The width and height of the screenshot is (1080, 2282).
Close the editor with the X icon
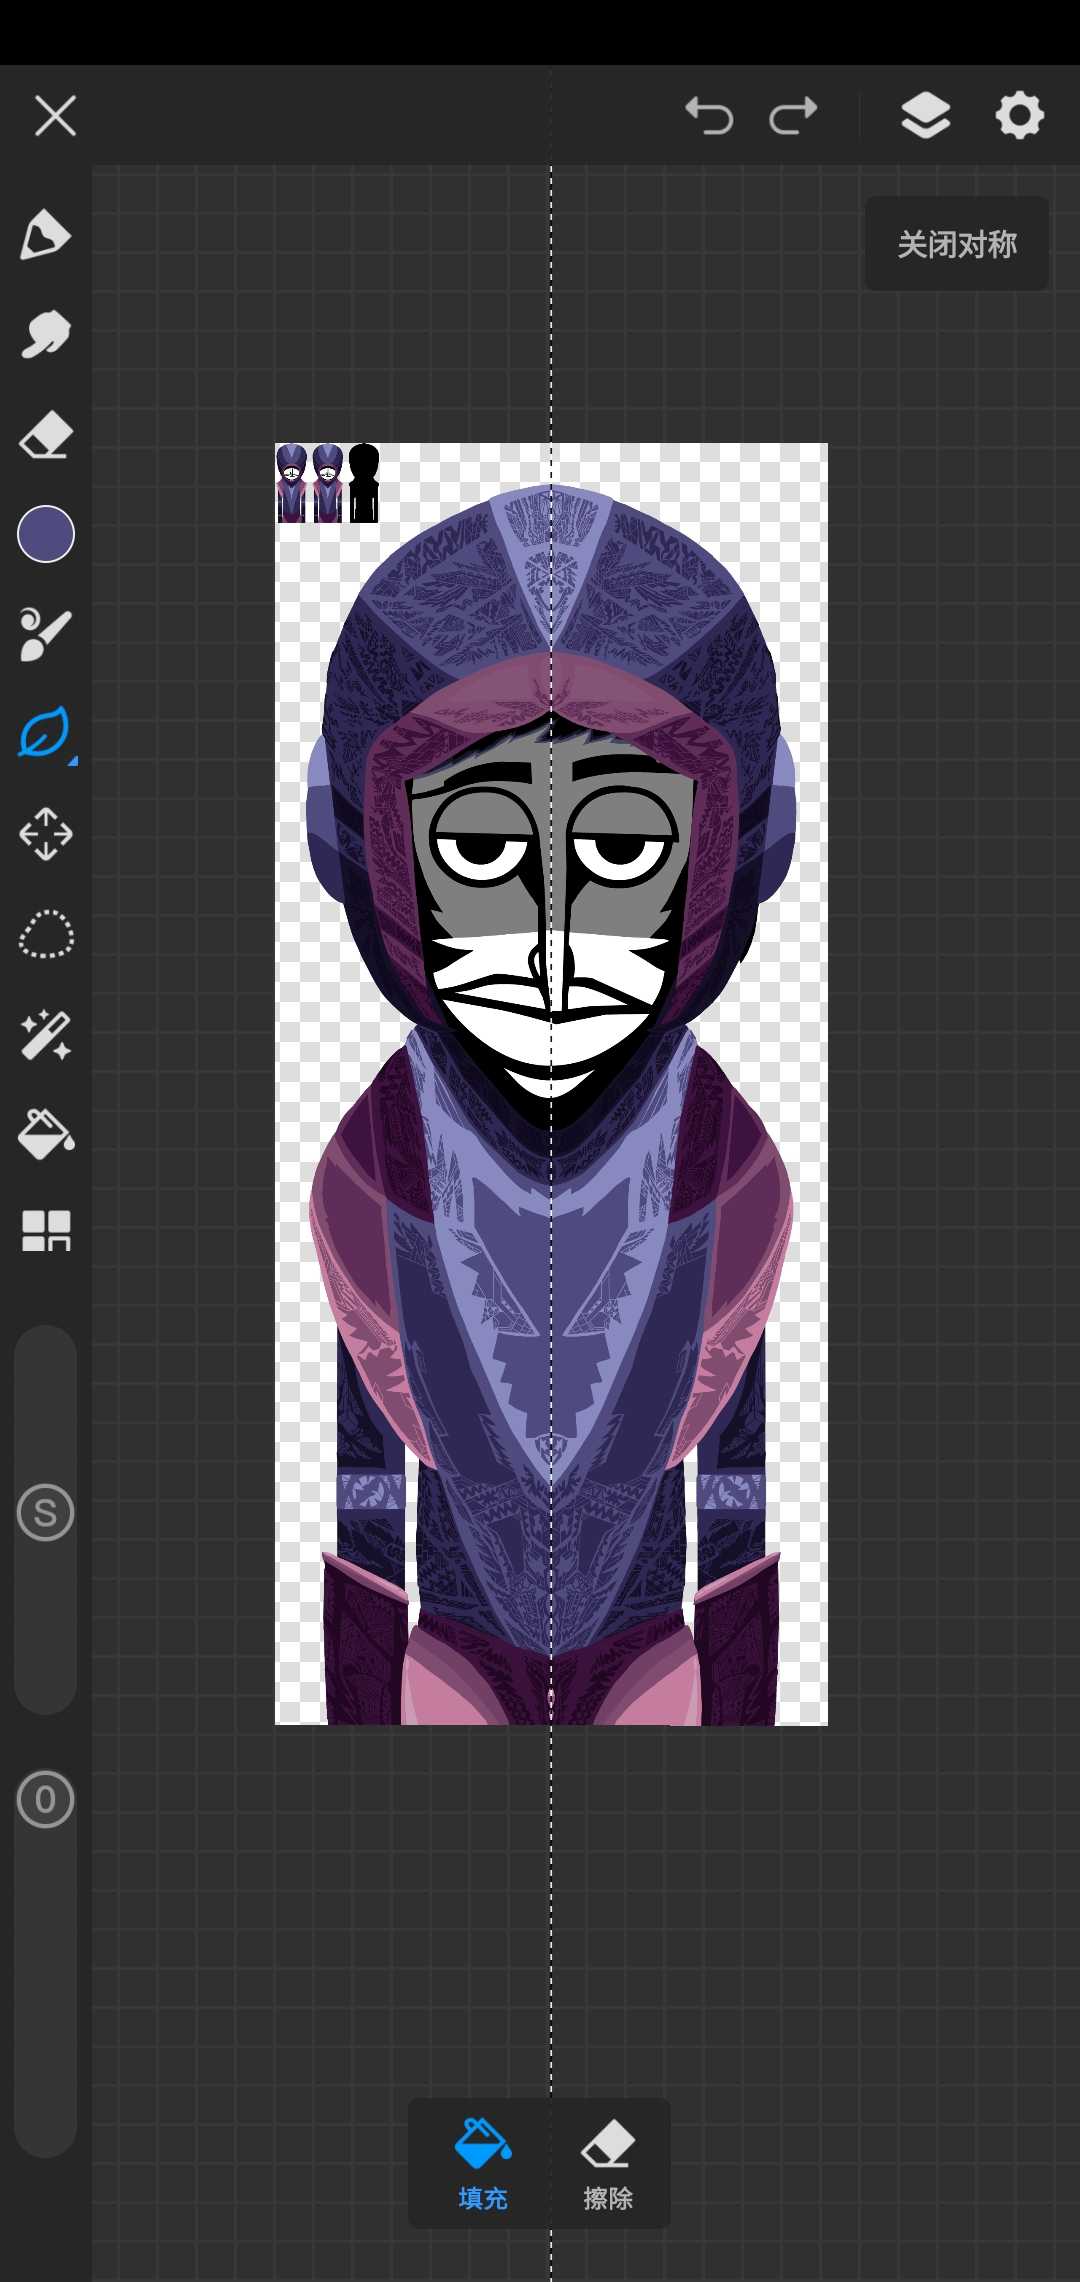[x=55, y=116]
